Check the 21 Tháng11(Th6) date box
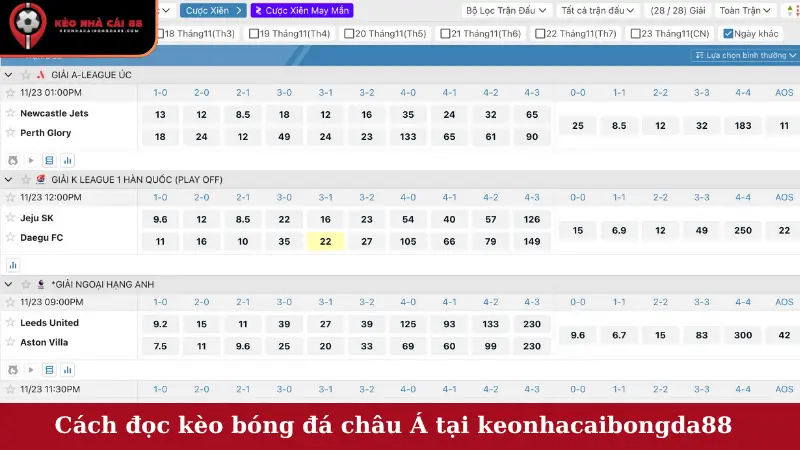 click(x=445, y=34)
